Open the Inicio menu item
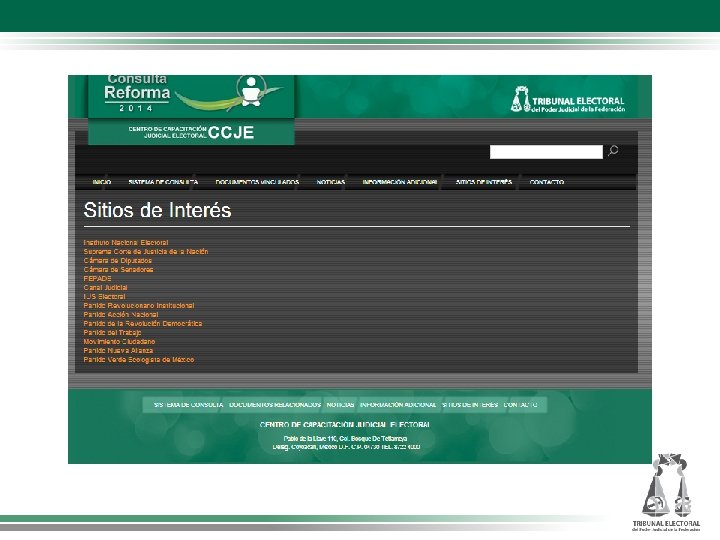 [101, 182]
